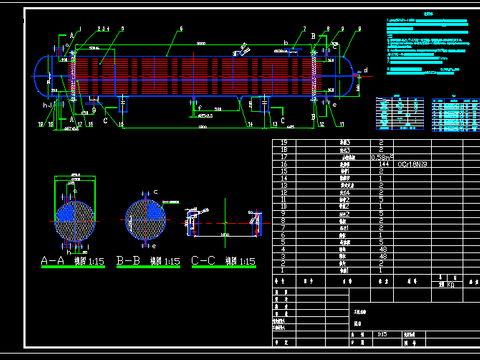Select nozzle d on the right head
The height and width of the screenshot is (360, 480).
(x=356, y=76)
